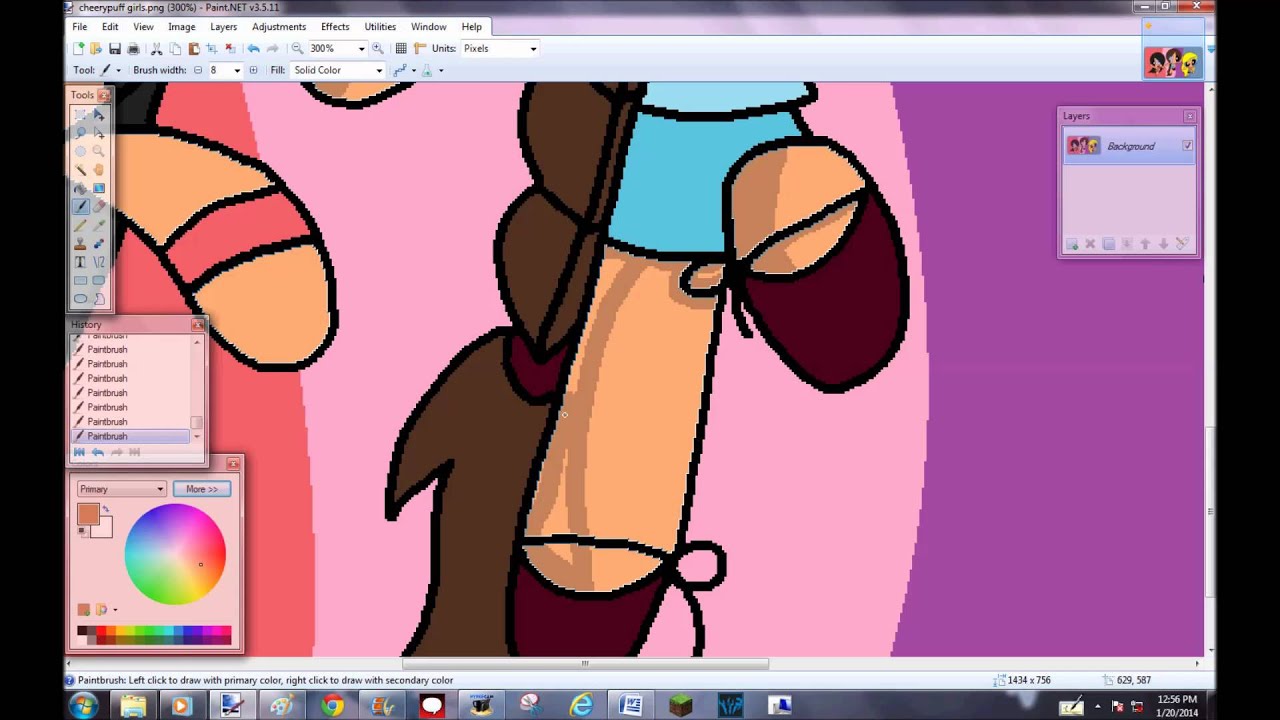The height and width of the screenshot is (720, 1280).
Task: Select the Color Picker eyedropper tool
Action: [x=99, y=225]
